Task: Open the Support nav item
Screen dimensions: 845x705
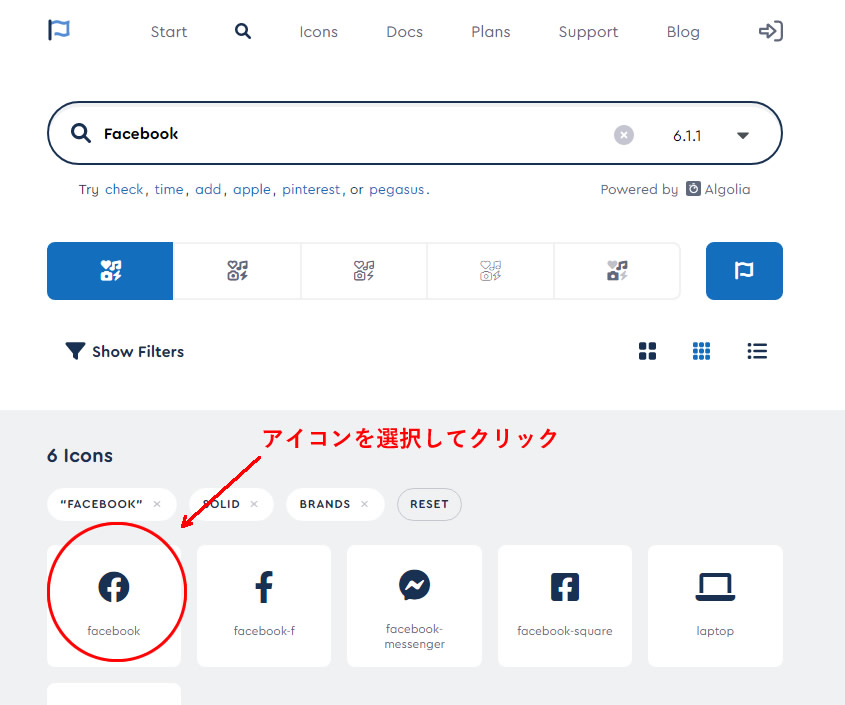Action: 588,32
